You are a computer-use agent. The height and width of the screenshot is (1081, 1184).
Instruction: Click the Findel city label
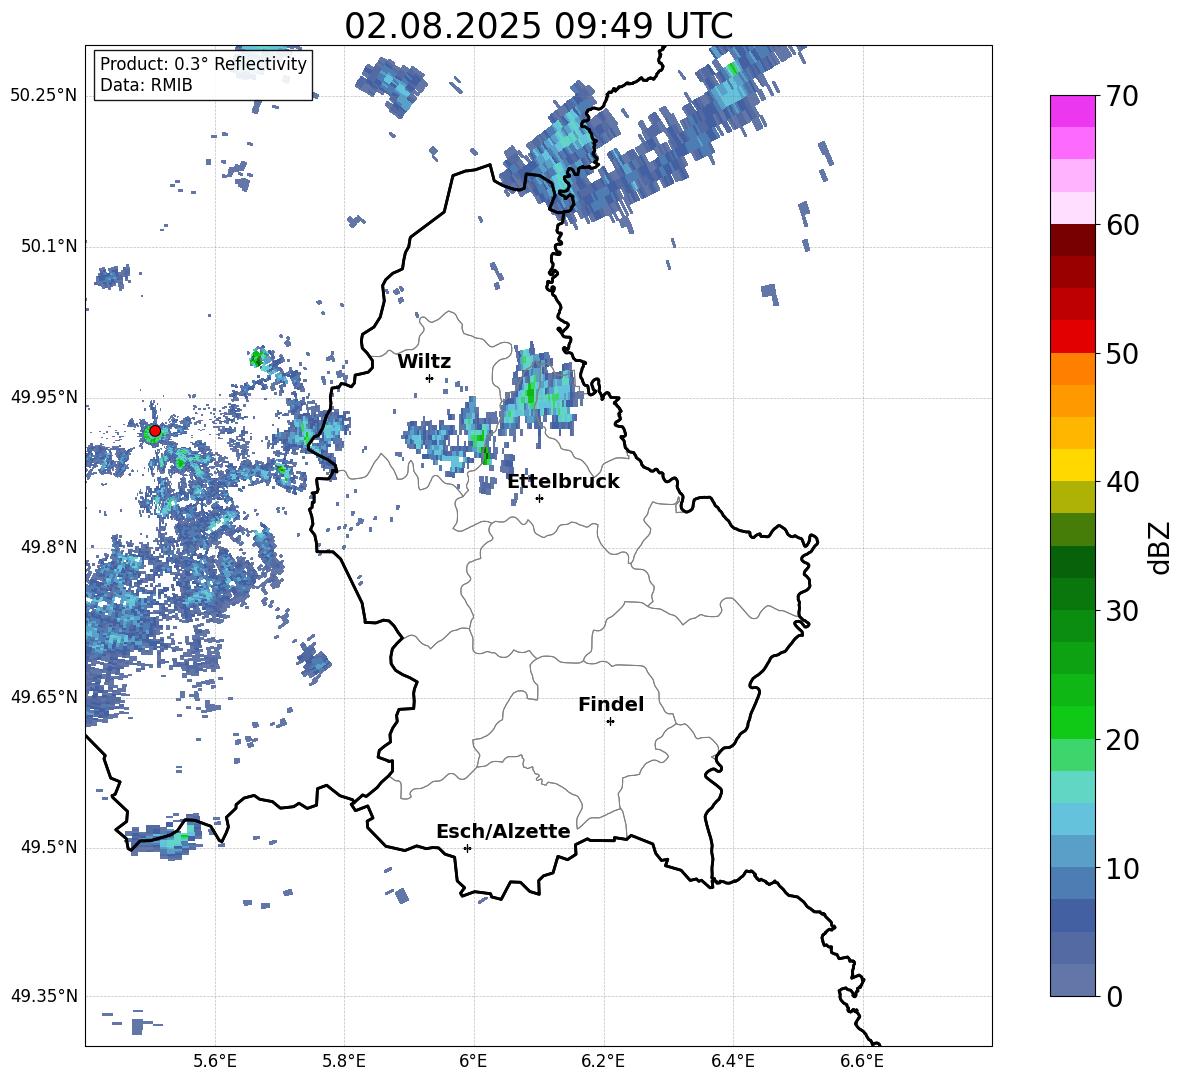611,704
